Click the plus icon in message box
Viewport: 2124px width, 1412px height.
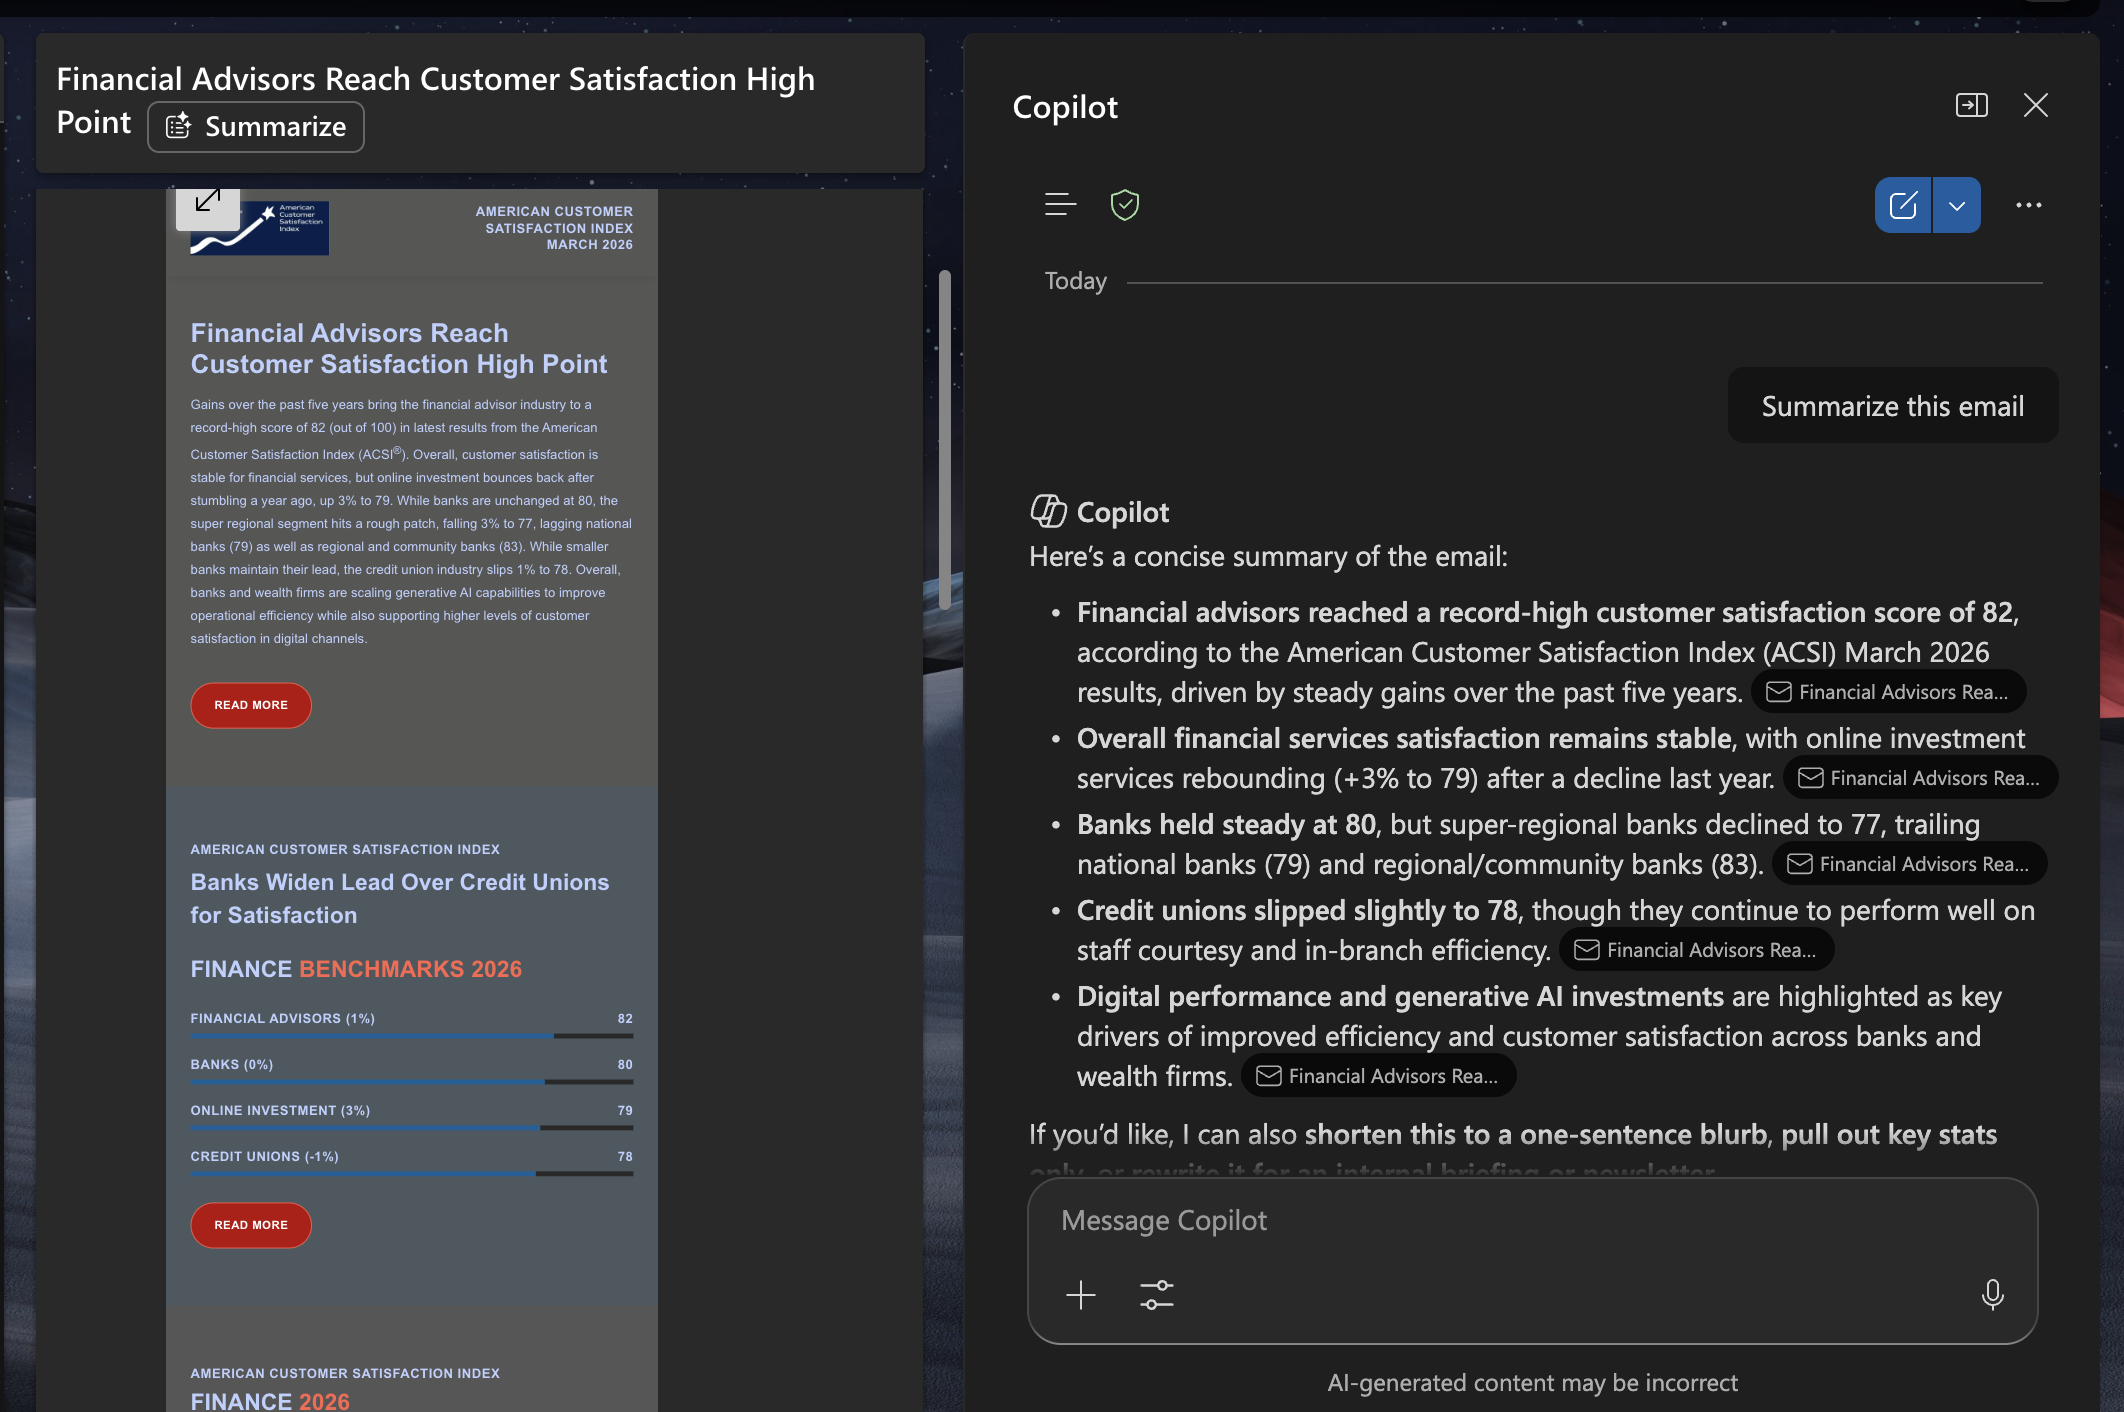[1080, 1296]
